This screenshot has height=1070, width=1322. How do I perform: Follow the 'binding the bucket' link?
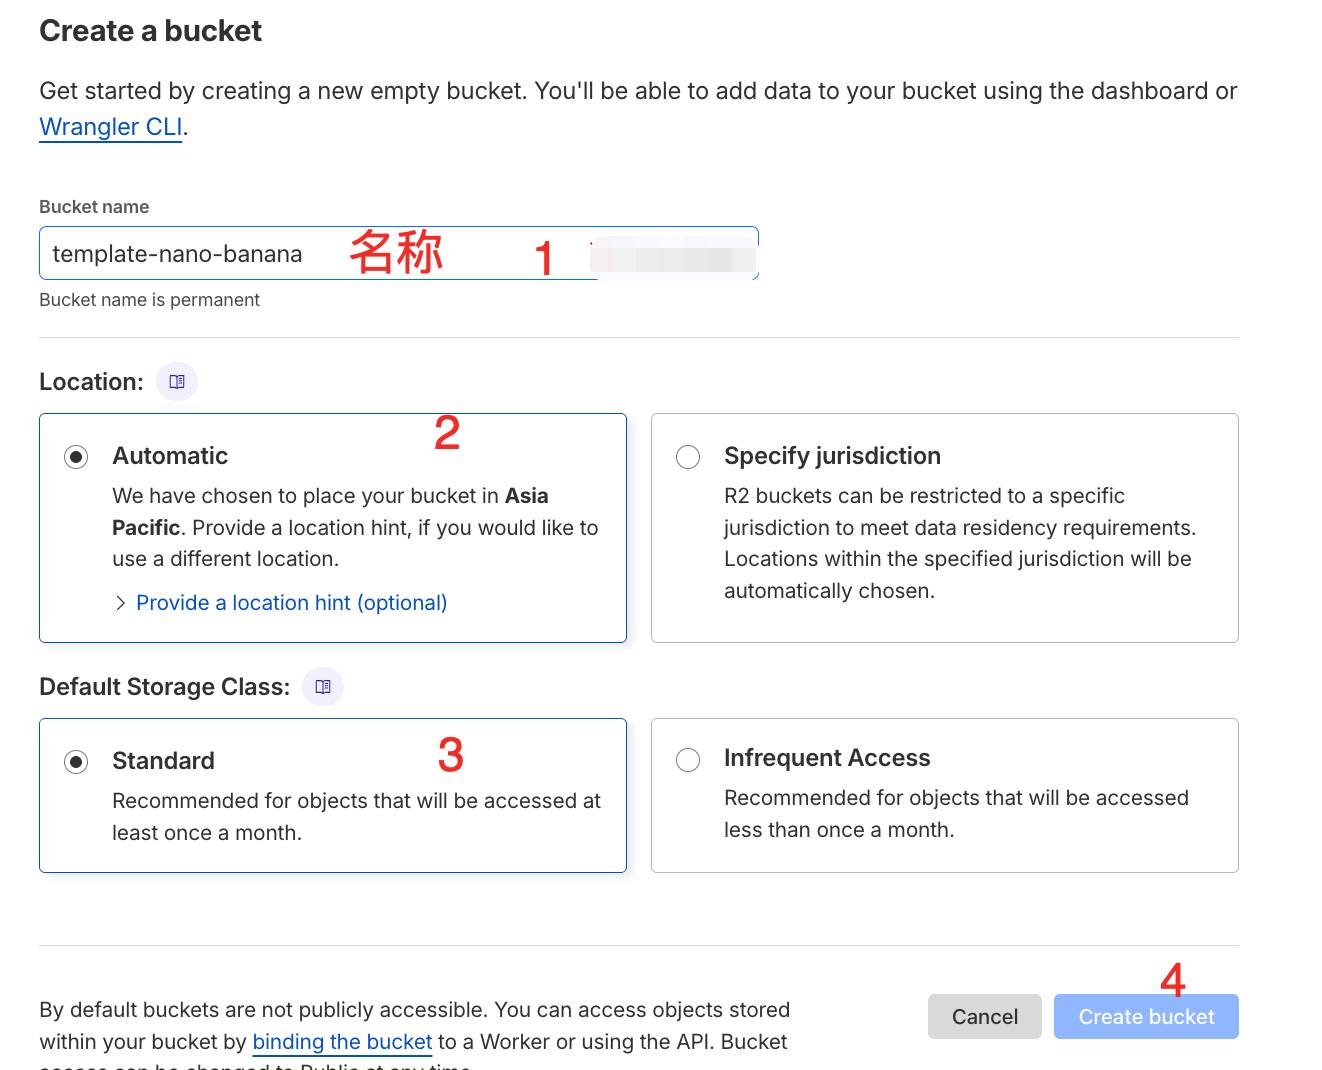pos(342,1042)
